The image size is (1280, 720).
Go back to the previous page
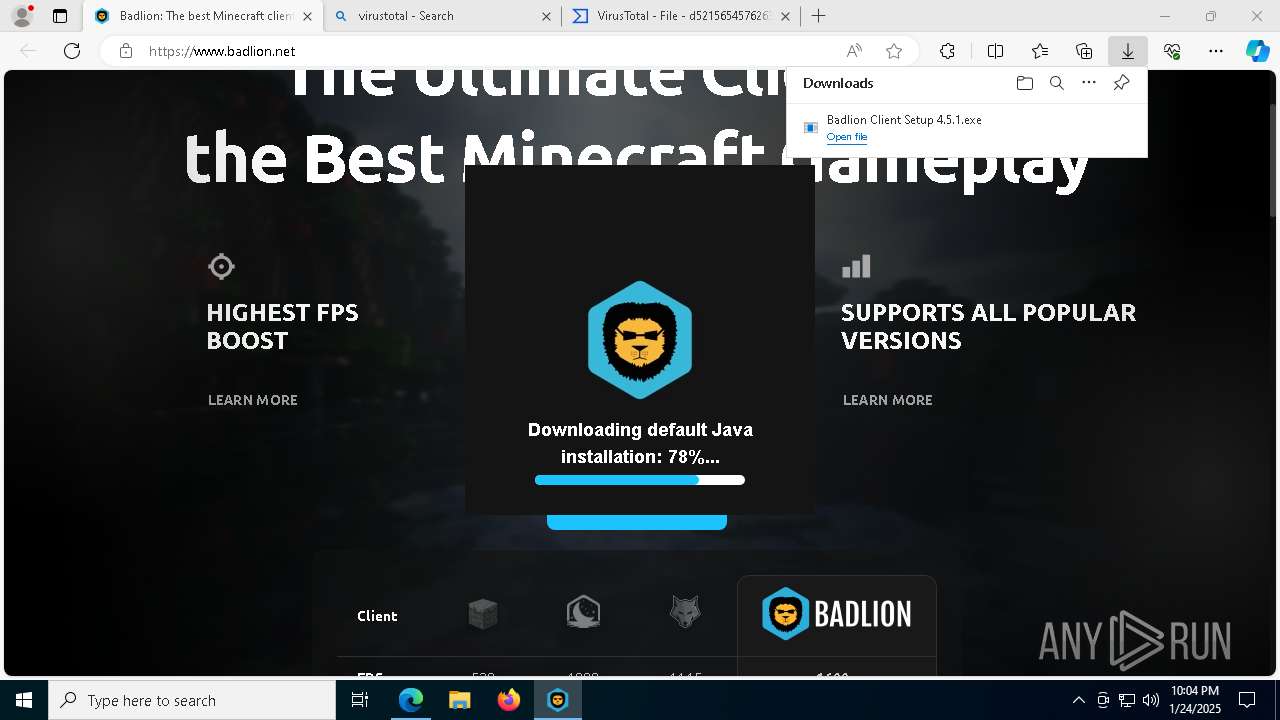click(x=28, y=51)
